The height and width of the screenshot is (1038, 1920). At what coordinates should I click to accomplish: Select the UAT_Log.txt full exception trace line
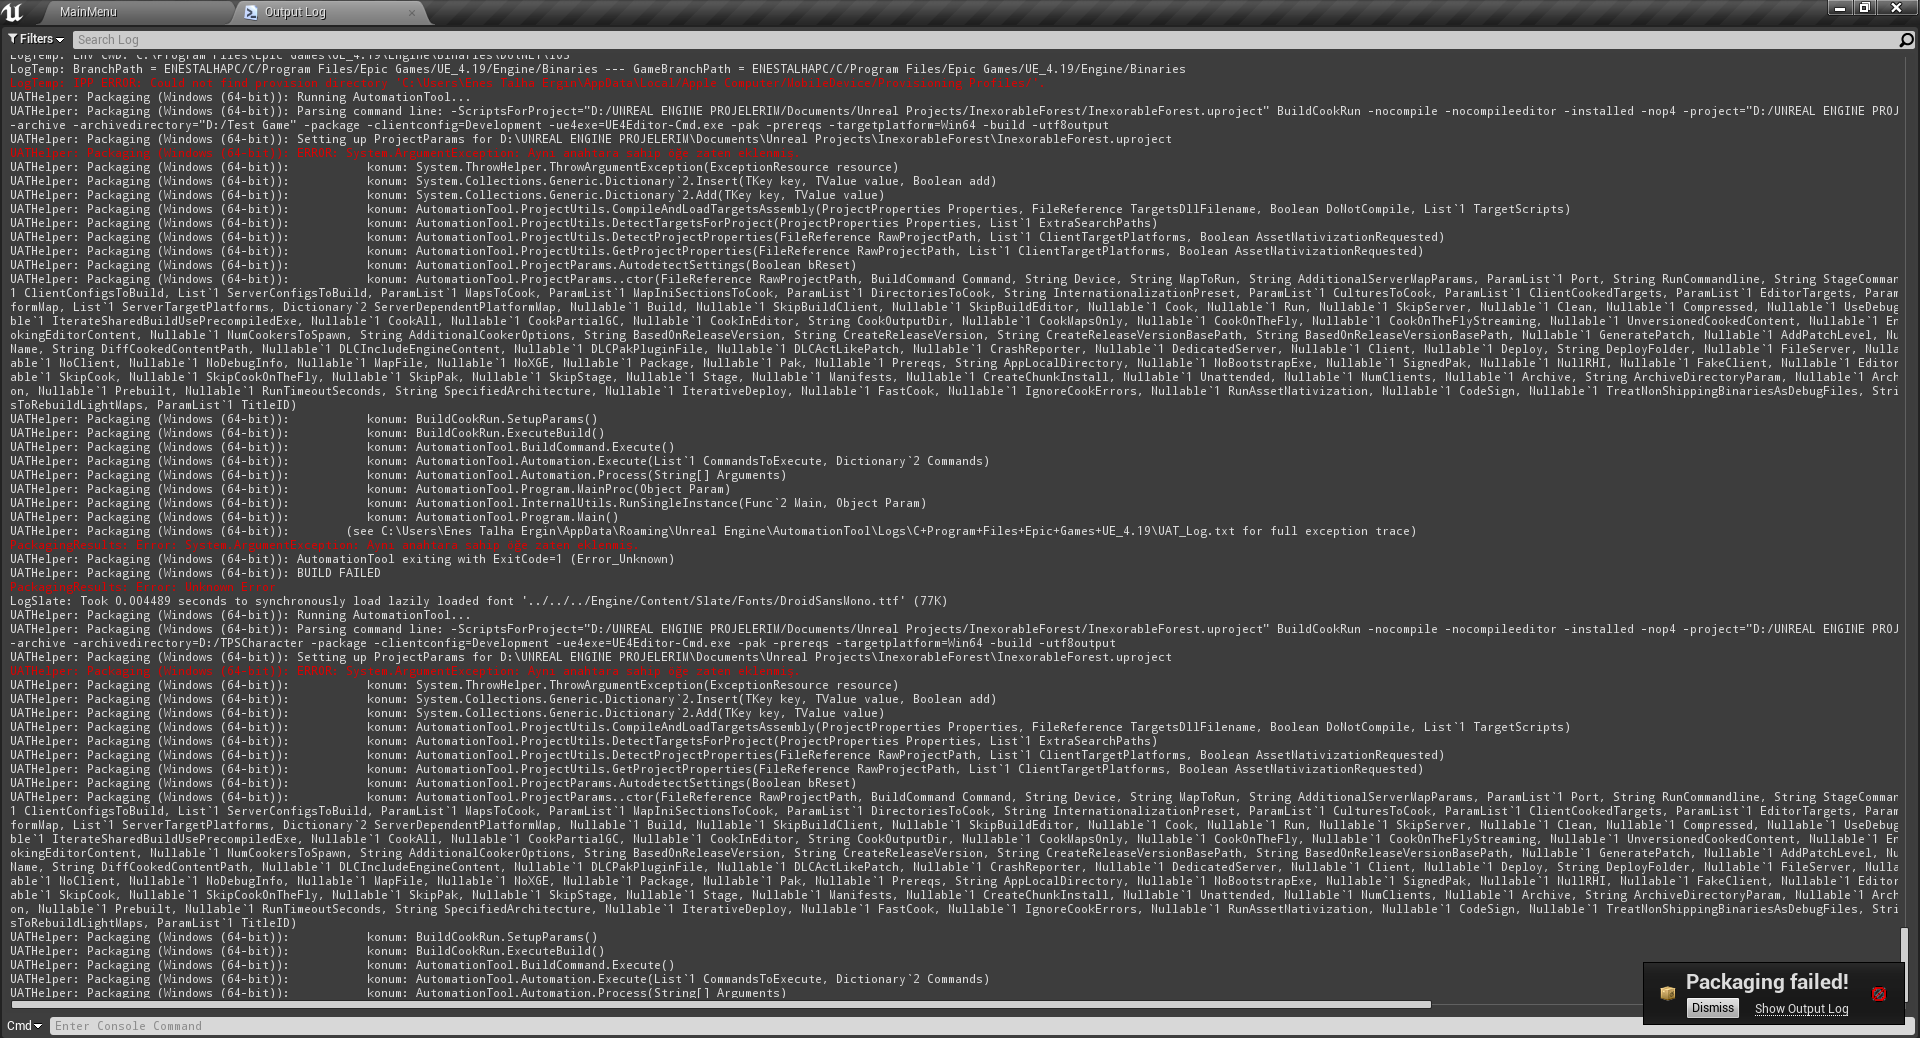pyautogui.click(x=713, y=531)
